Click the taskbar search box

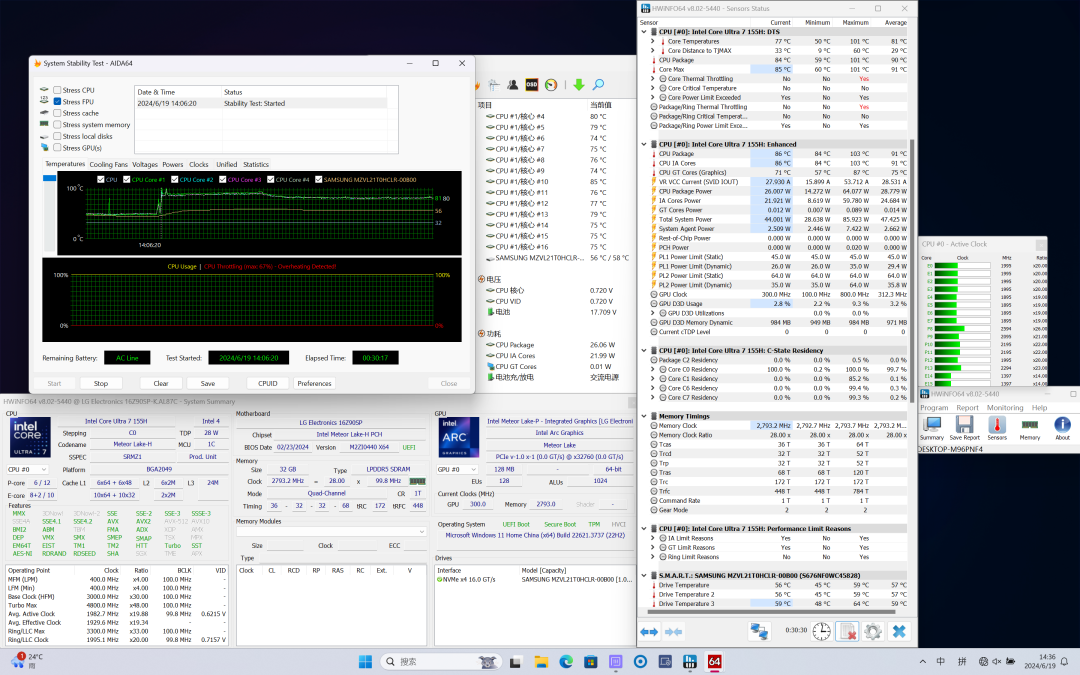pos(441,662)
